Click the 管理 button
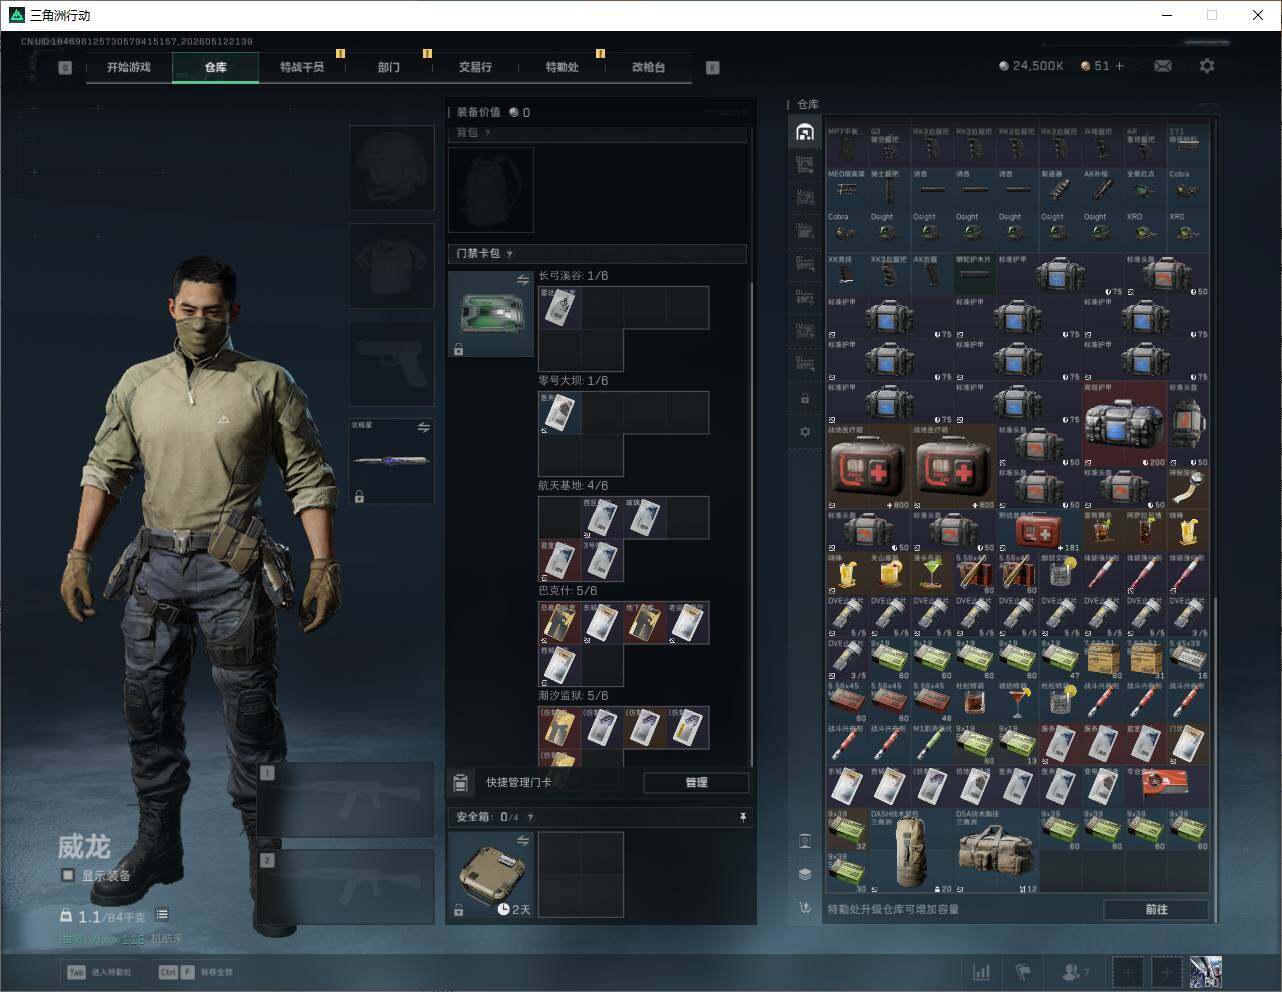Screen dimensions: 1282x992 [x=696, y=782]
